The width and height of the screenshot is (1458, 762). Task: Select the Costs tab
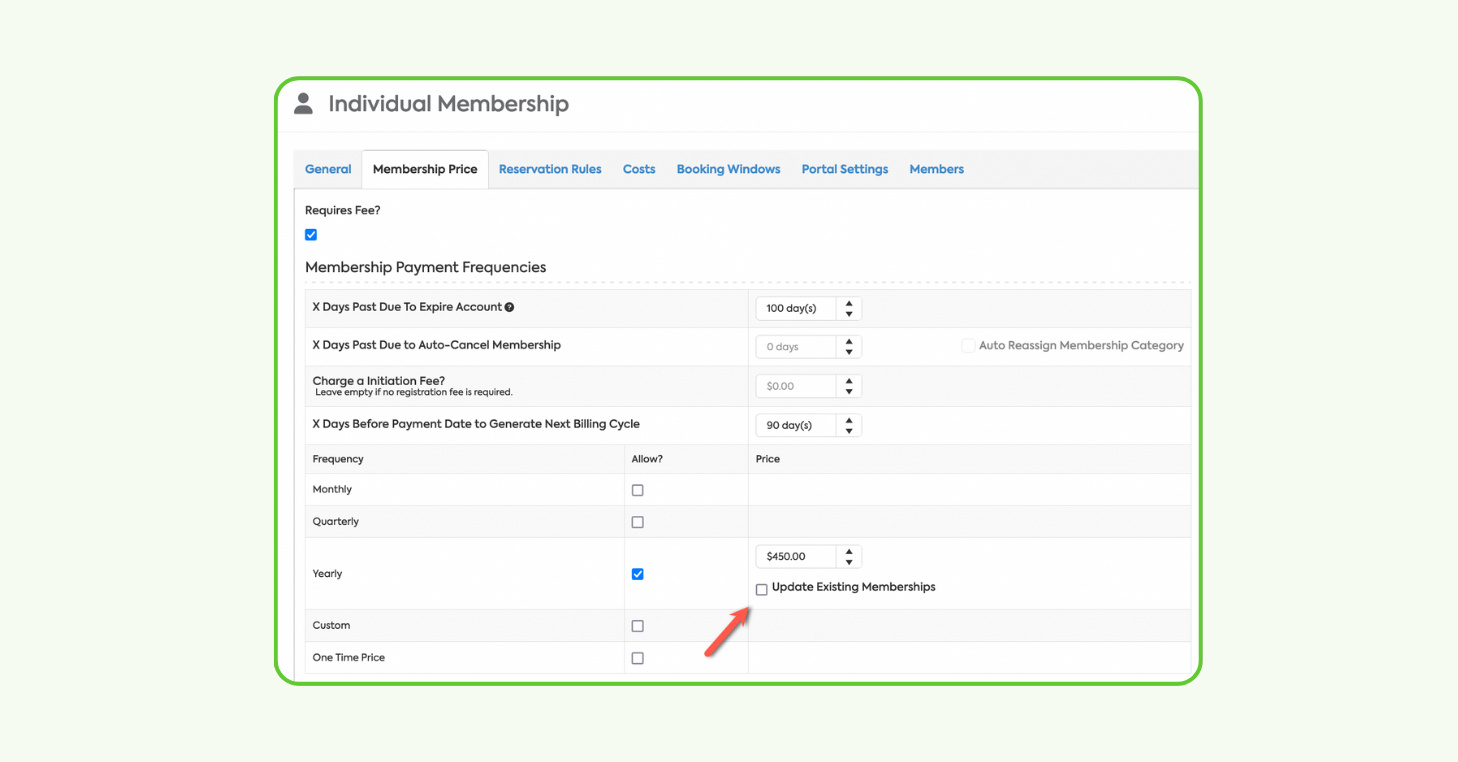click(638, 168)
